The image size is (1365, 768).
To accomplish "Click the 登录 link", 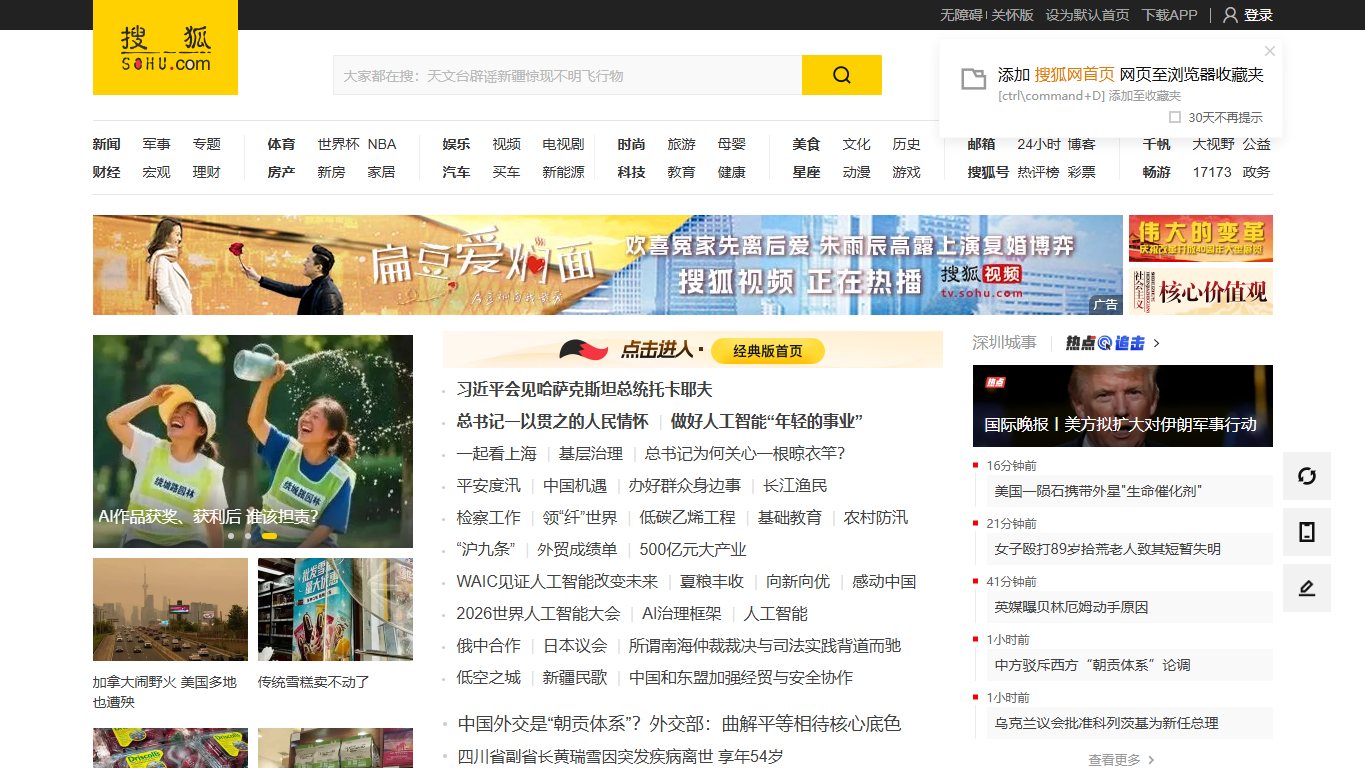I will 1258,15.
